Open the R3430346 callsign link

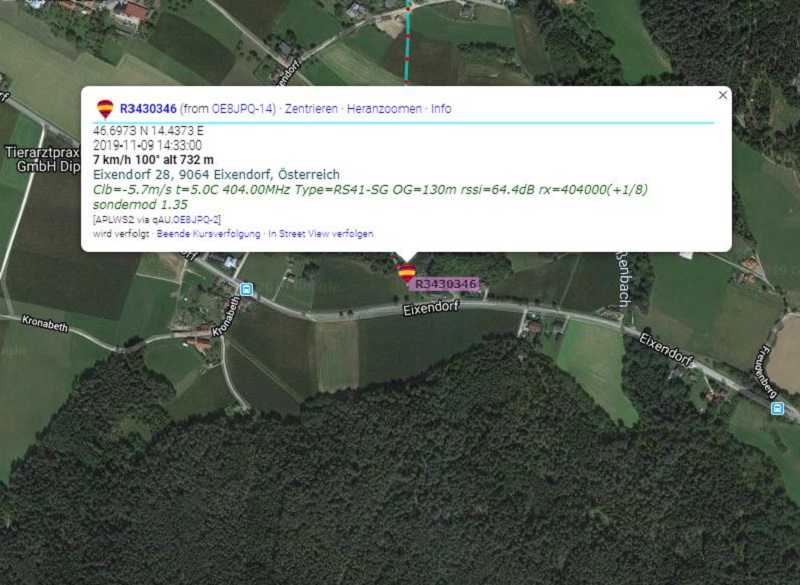[x=148, y=109]
